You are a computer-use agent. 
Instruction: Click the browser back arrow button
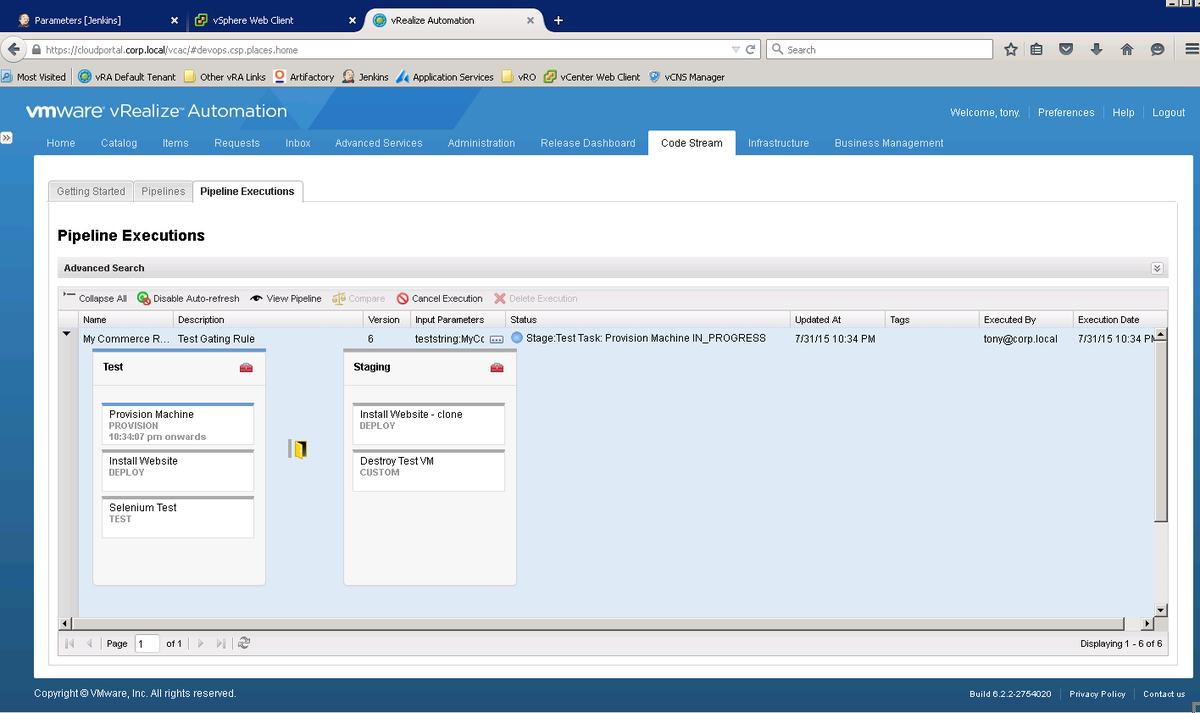(14, 49)
